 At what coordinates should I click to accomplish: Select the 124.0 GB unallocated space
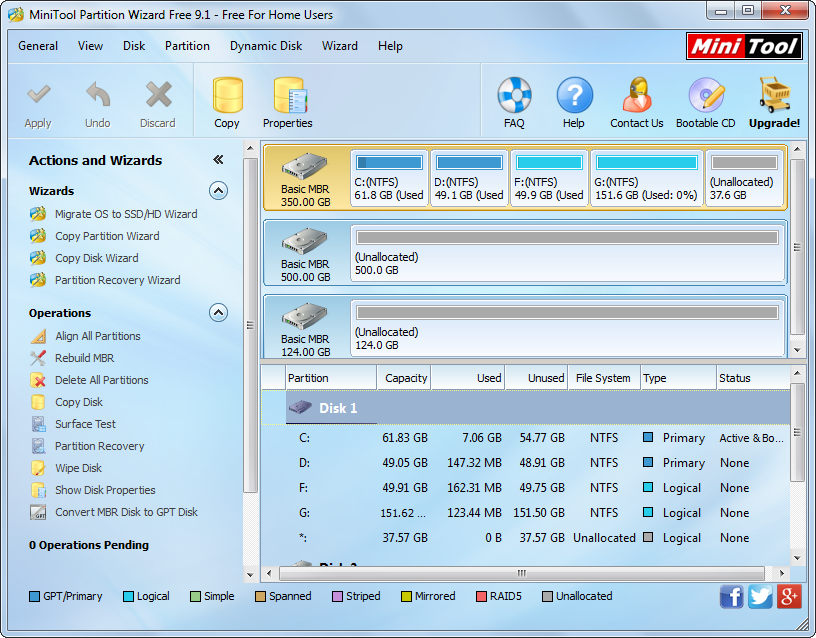pyautogui.click(x=567, y=328)
